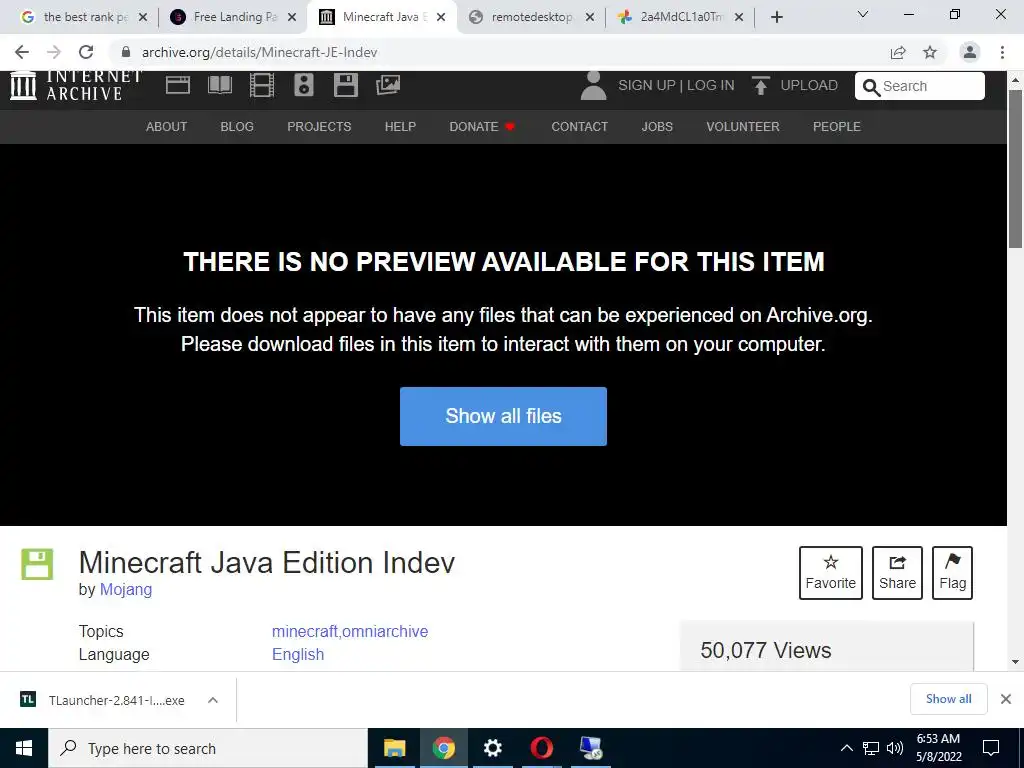The height and width of the screenshot is (768, 1024).
Task: Reload the page with the refresh icon
Action: tap(86, 52)
